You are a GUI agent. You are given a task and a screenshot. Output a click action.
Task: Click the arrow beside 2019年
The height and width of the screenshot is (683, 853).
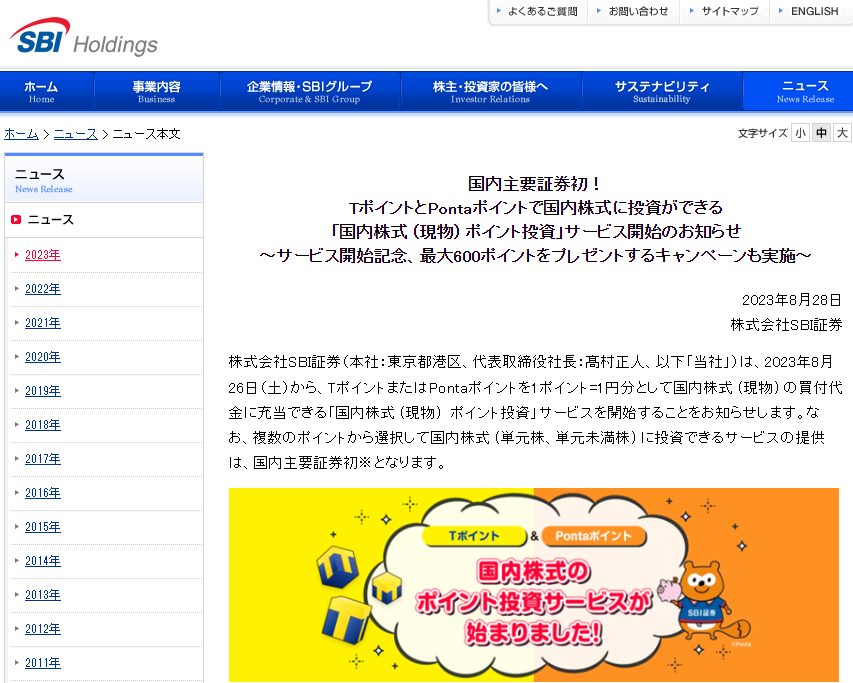(x=17, y=390)
